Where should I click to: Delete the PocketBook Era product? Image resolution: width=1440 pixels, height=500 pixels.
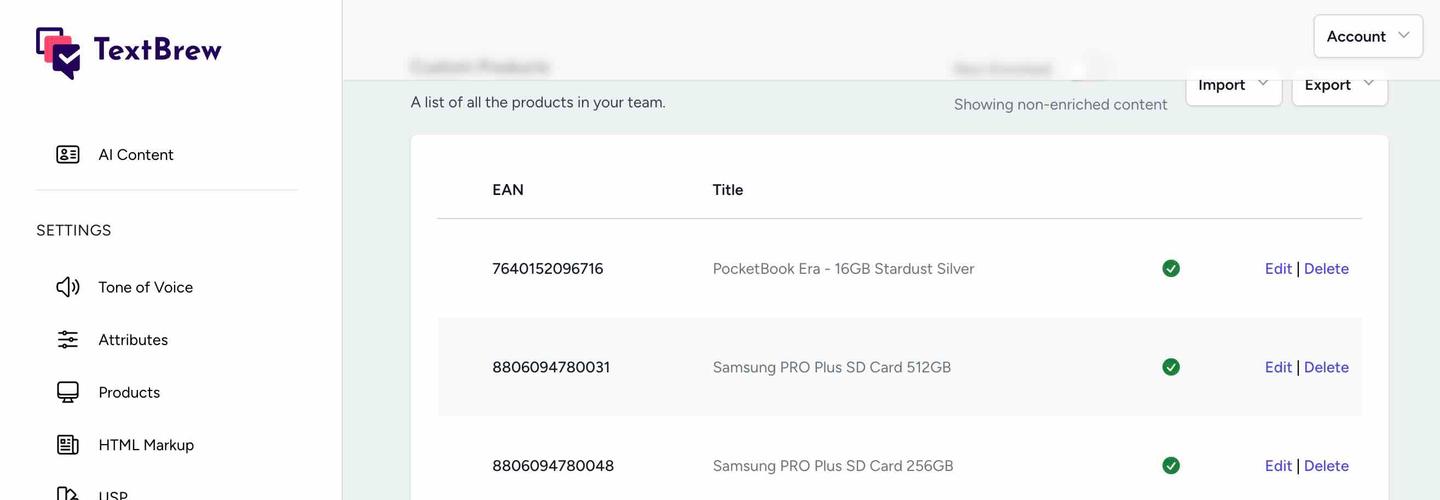(1326, 269)
